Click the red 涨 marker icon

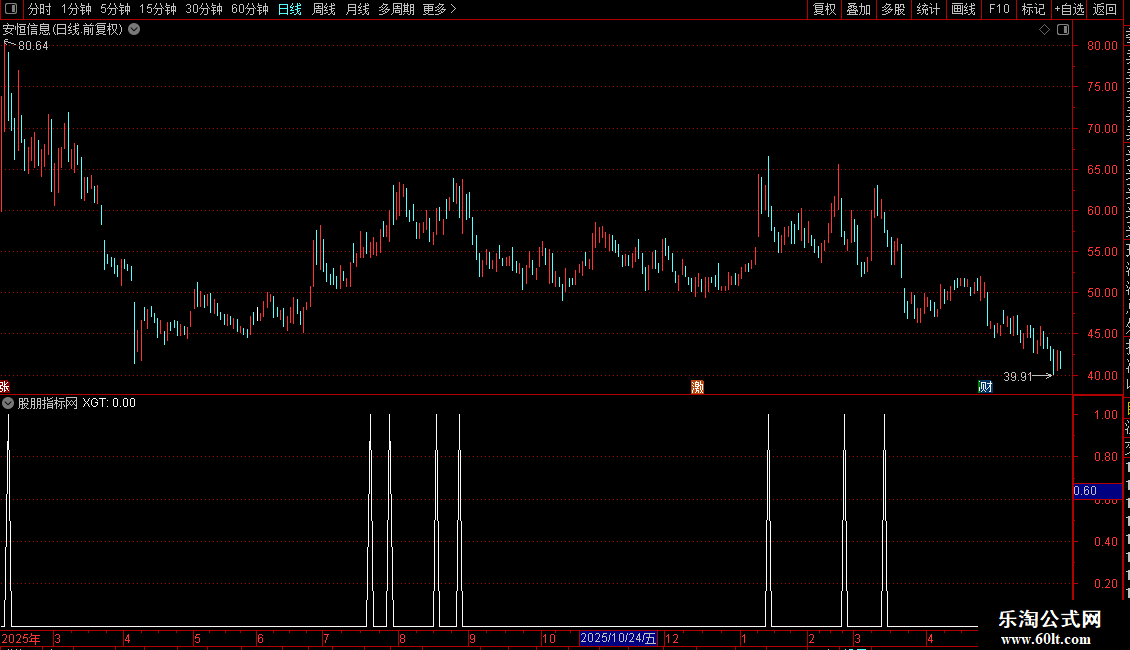click(4, 387)
